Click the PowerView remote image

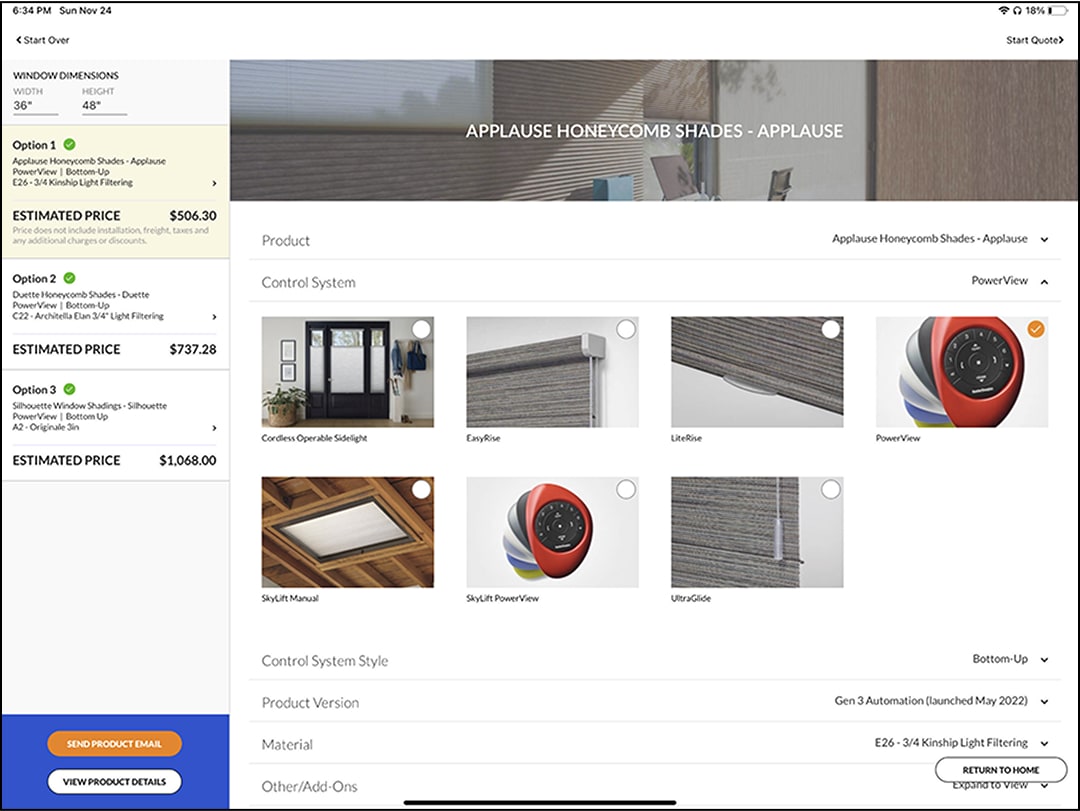coord(962,372)
